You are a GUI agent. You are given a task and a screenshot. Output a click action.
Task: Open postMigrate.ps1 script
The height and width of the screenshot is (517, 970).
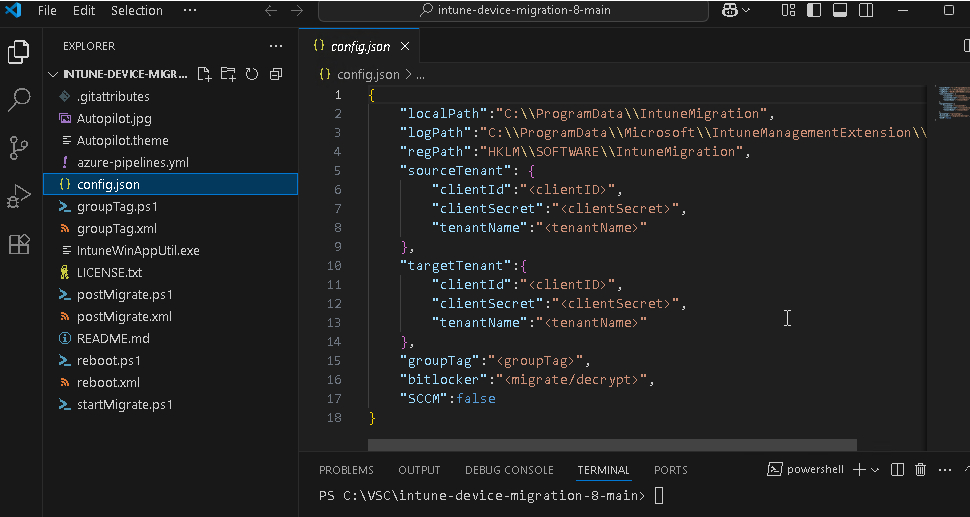click(124, 294)
